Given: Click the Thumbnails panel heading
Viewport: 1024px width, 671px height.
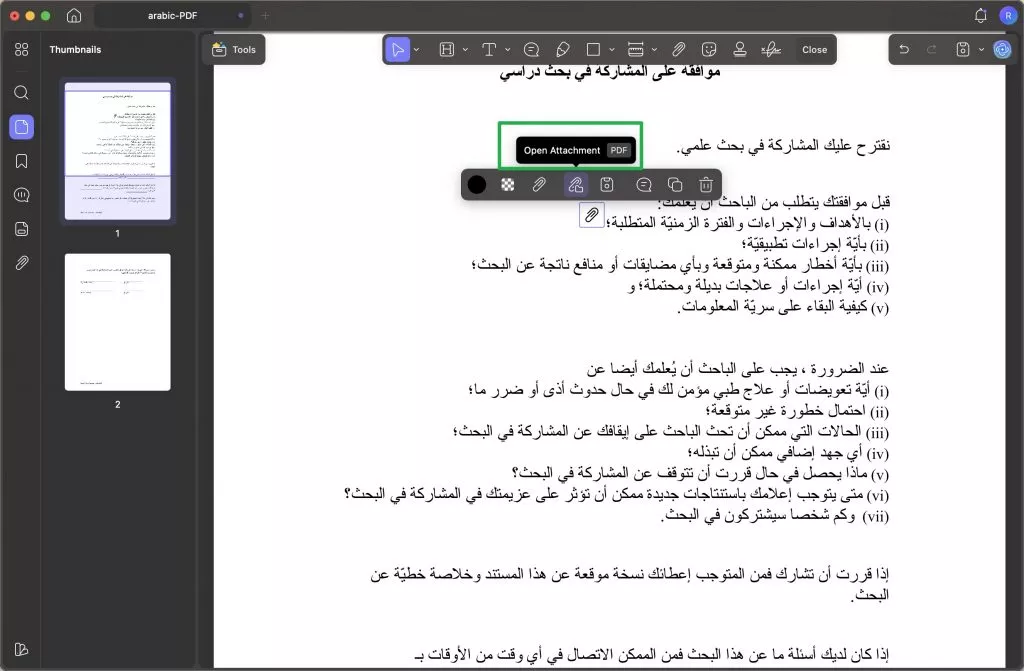Looking at the screenshot, I should (75, 50).
